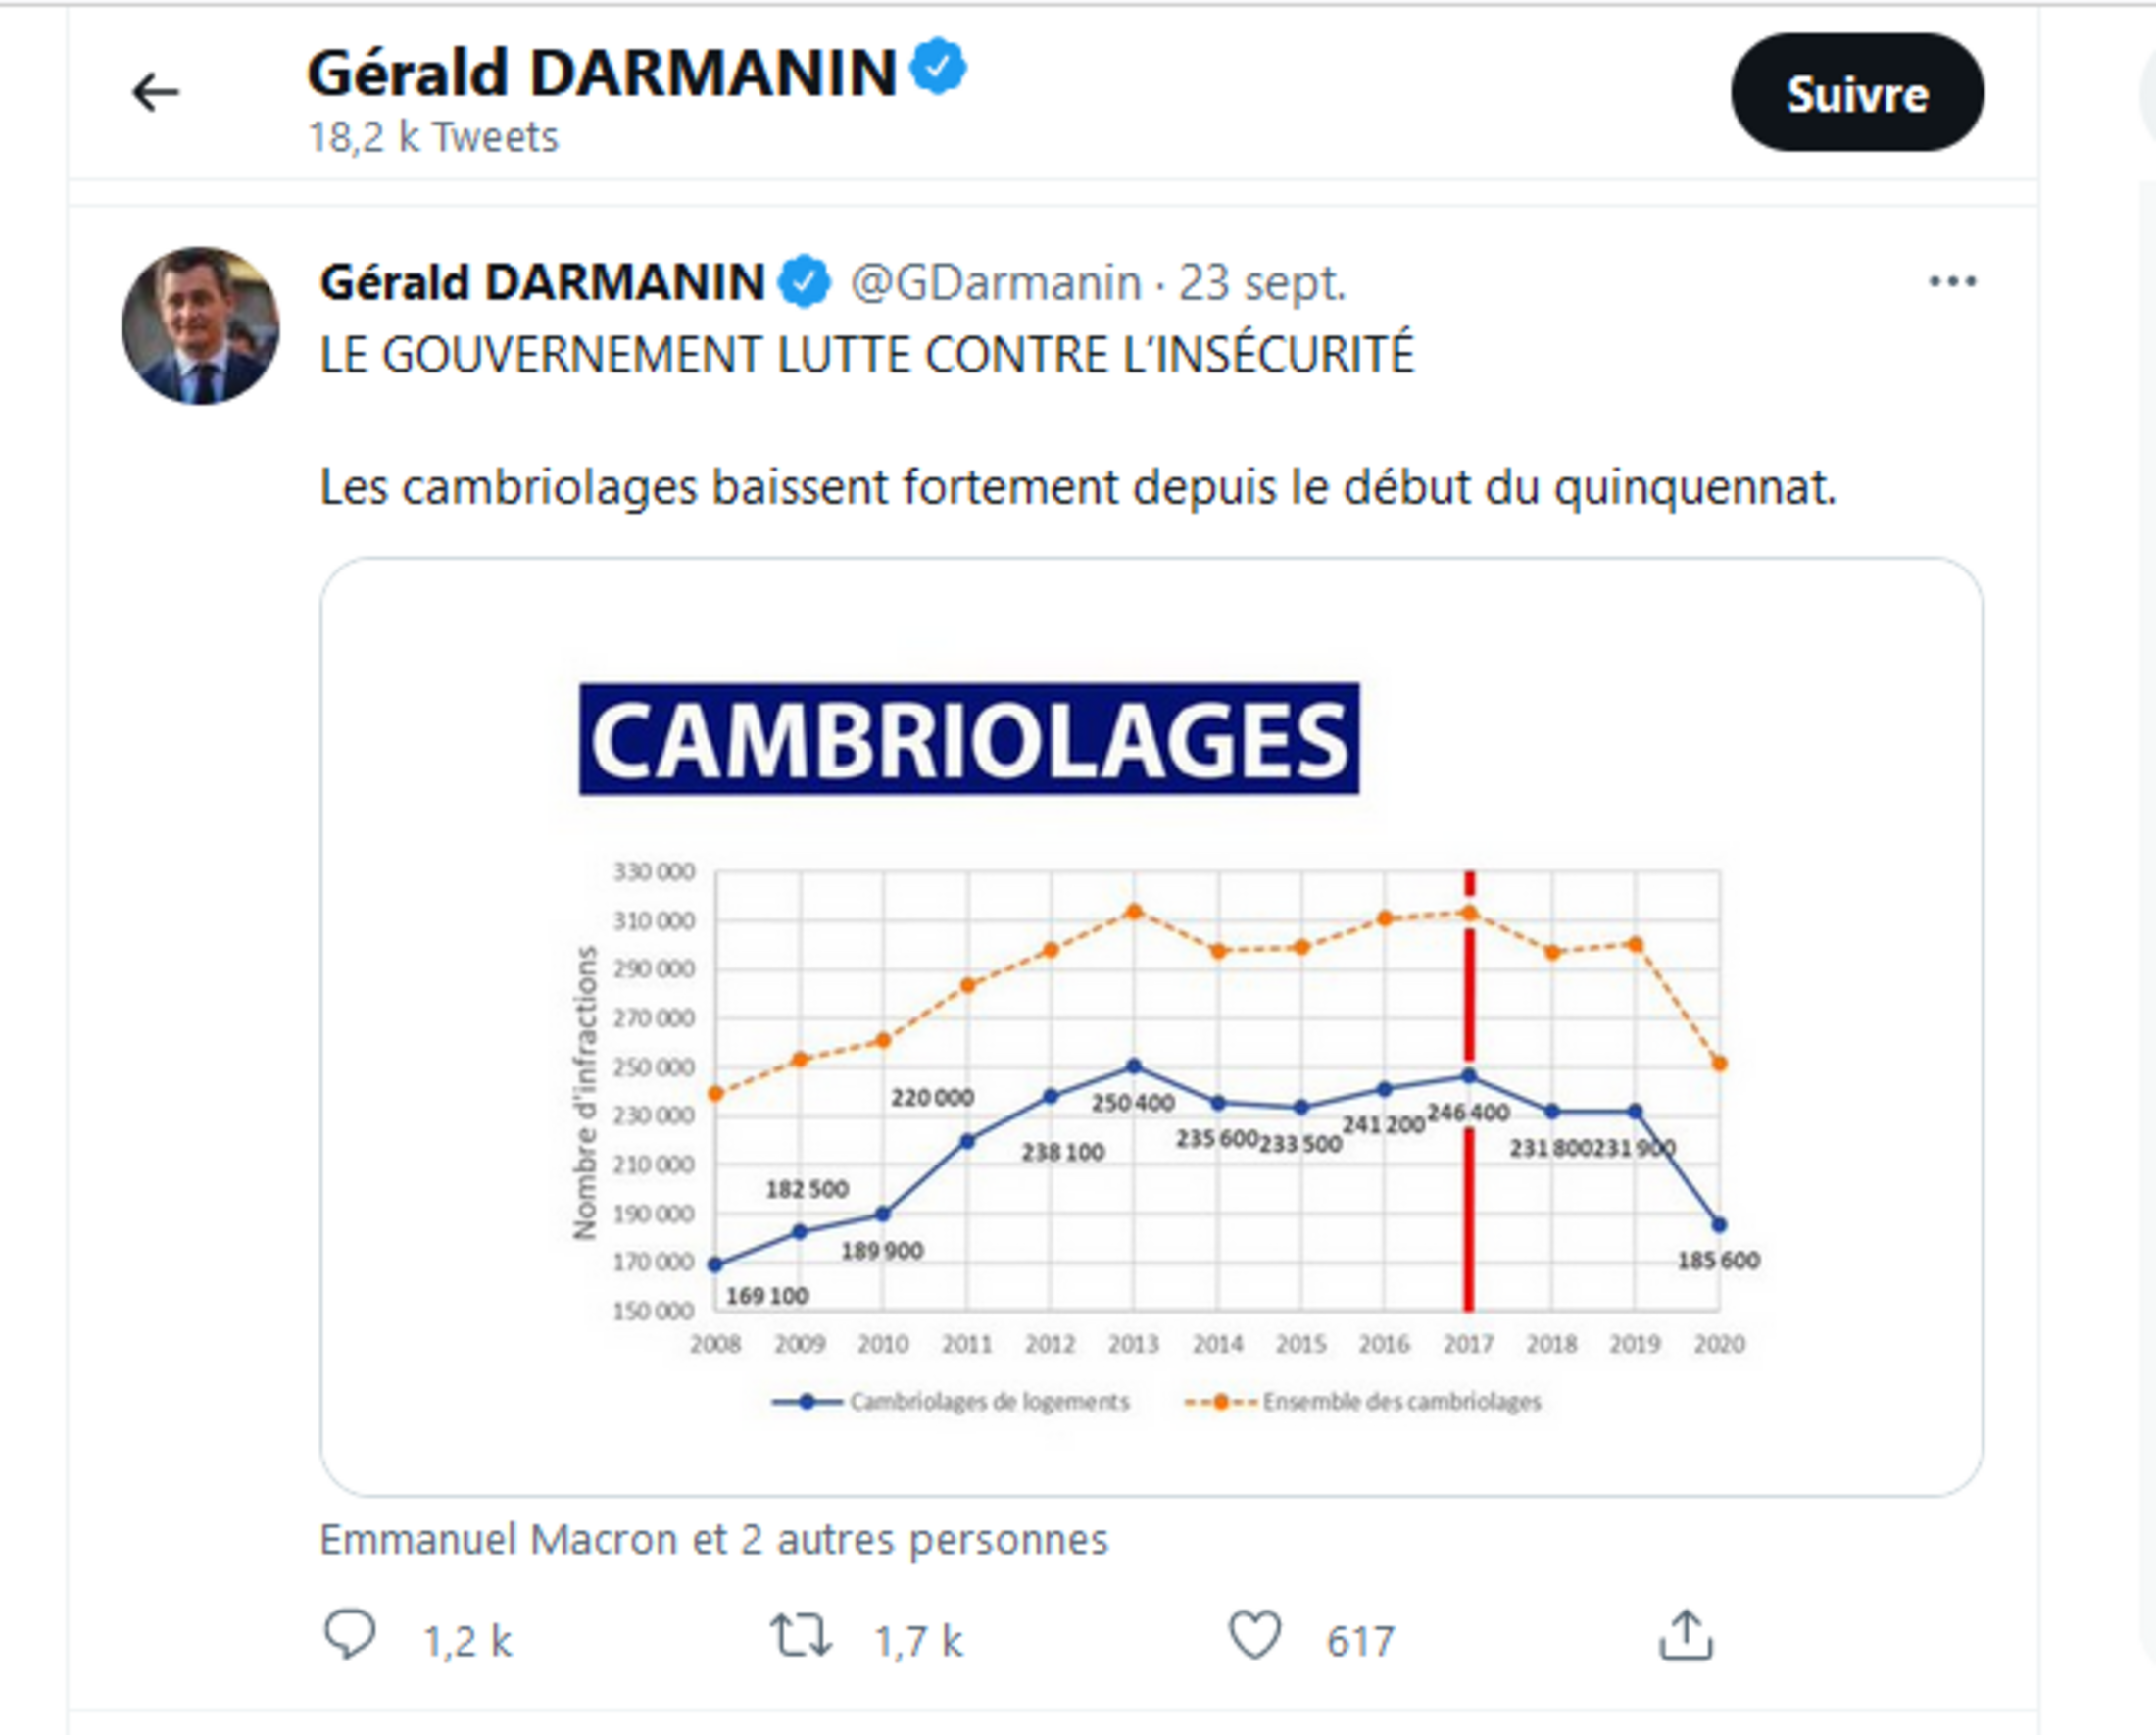
Task: Click the 617 likes count
Action: pos(1360,1641)
